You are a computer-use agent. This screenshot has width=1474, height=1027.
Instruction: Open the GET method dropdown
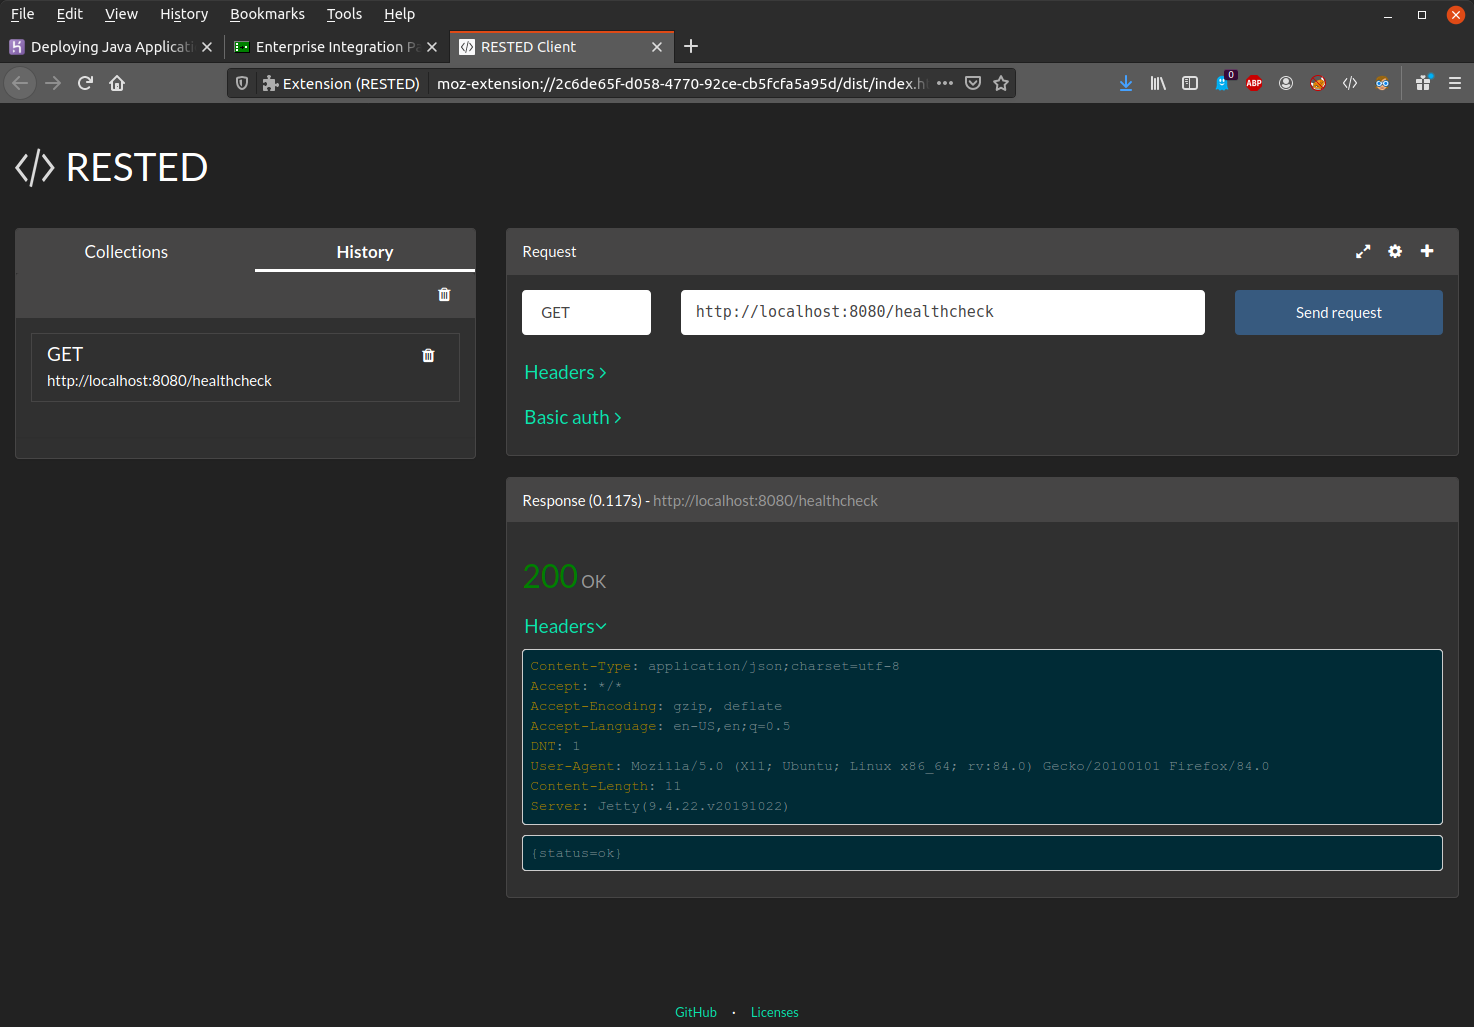(x=586, y=313)
